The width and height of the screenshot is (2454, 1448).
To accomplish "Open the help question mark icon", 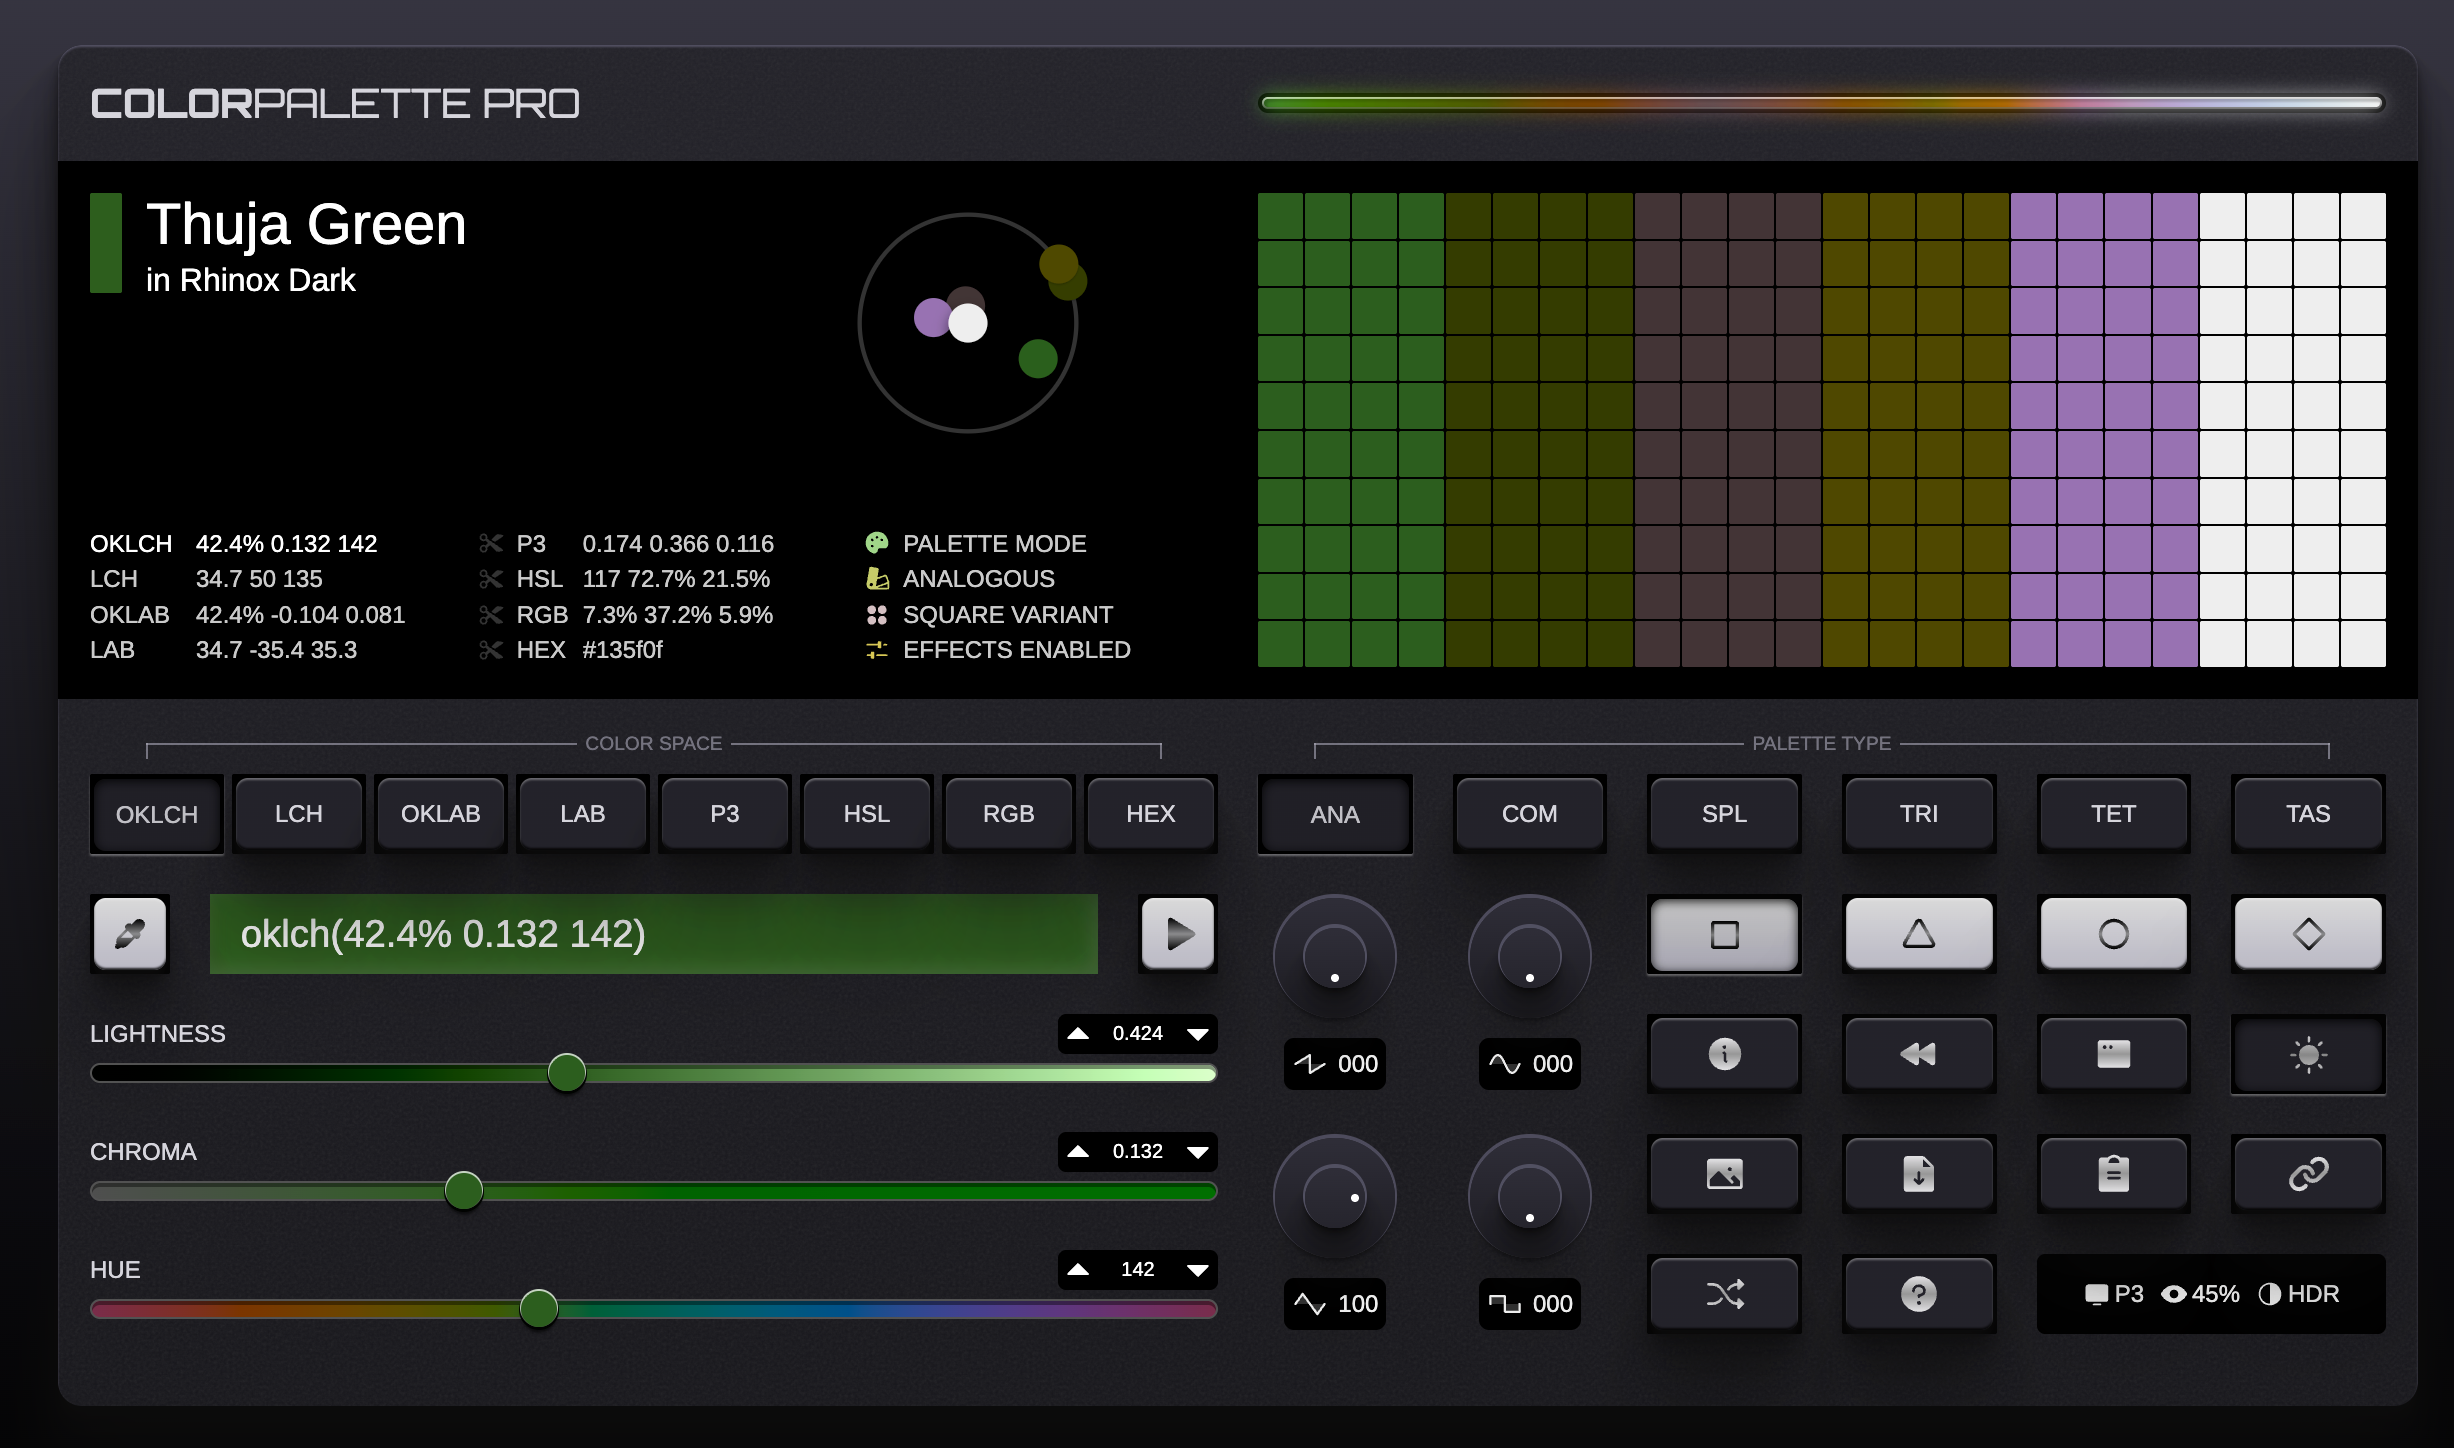I will [1918, 1294].
